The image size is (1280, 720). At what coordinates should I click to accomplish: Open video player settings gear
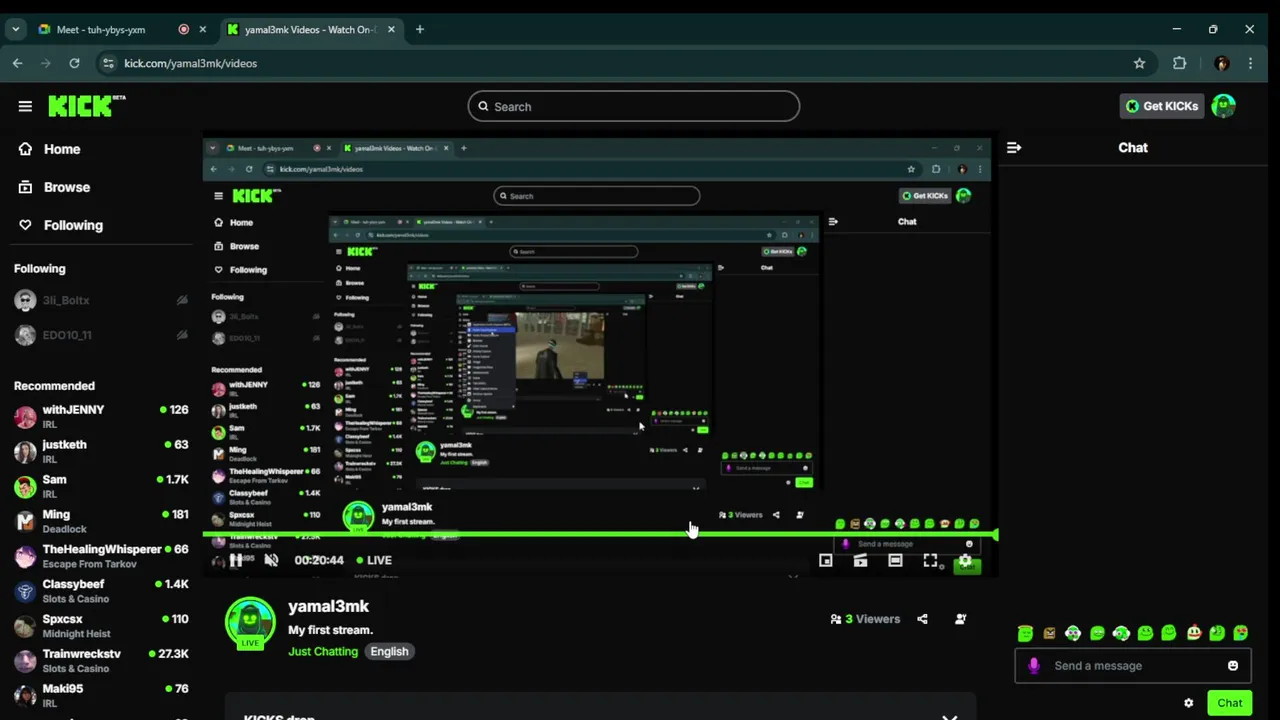[965, 562]
